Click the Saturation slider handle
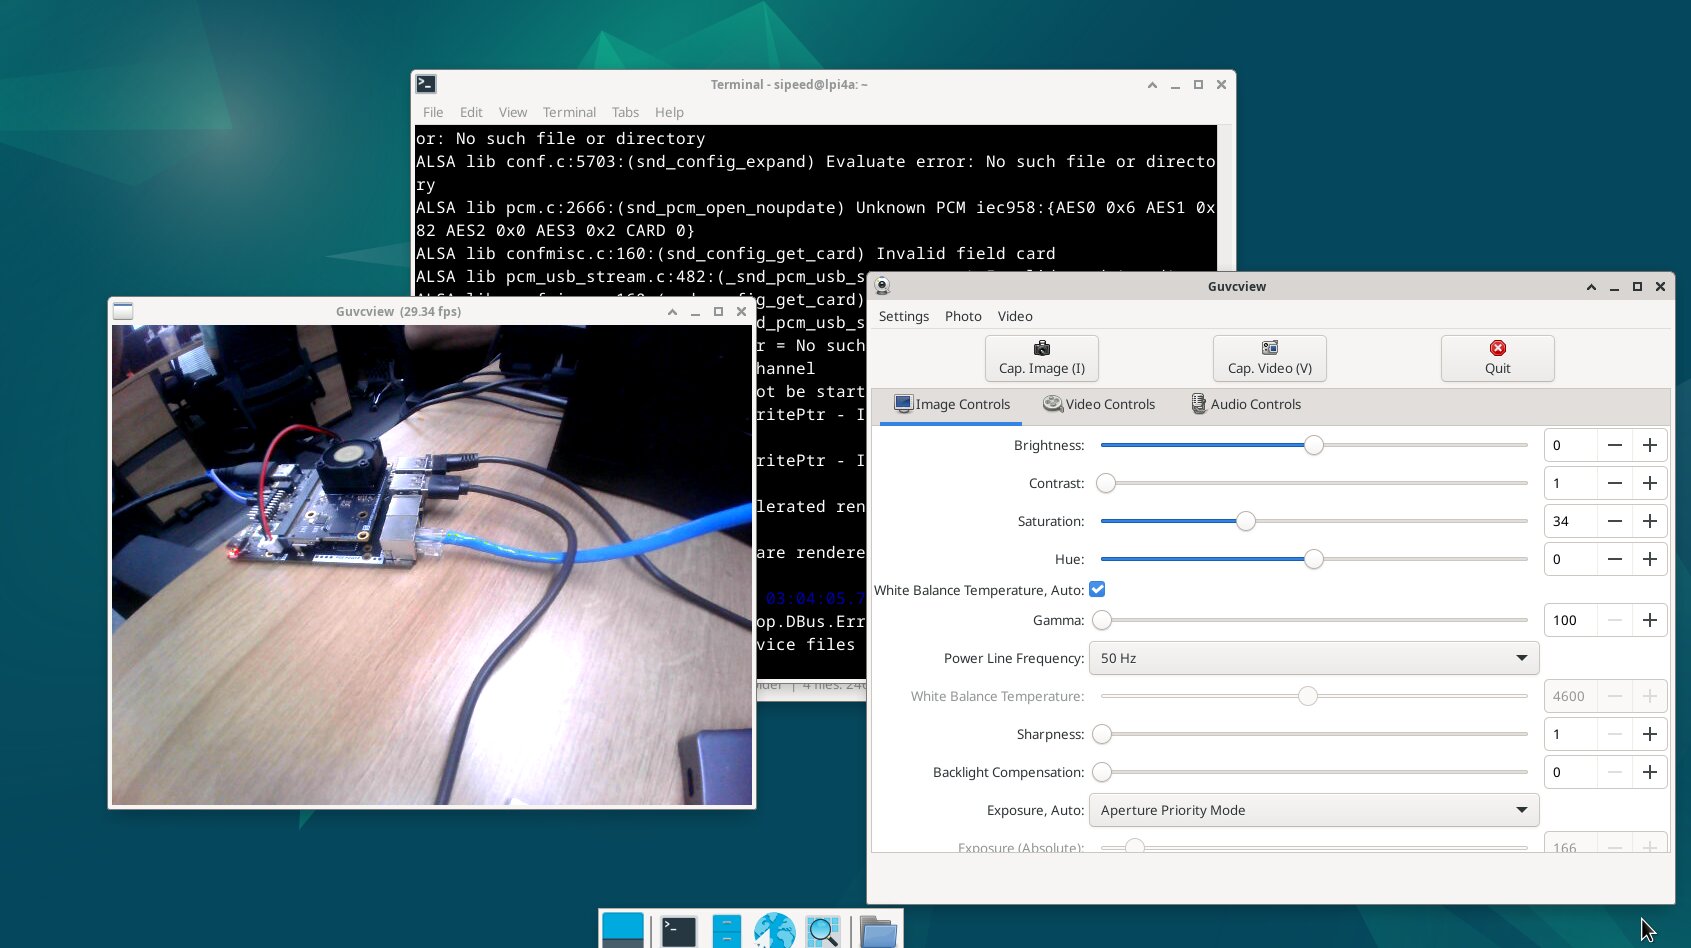This screenshot has height=948, width=1691. point(1246,521)
